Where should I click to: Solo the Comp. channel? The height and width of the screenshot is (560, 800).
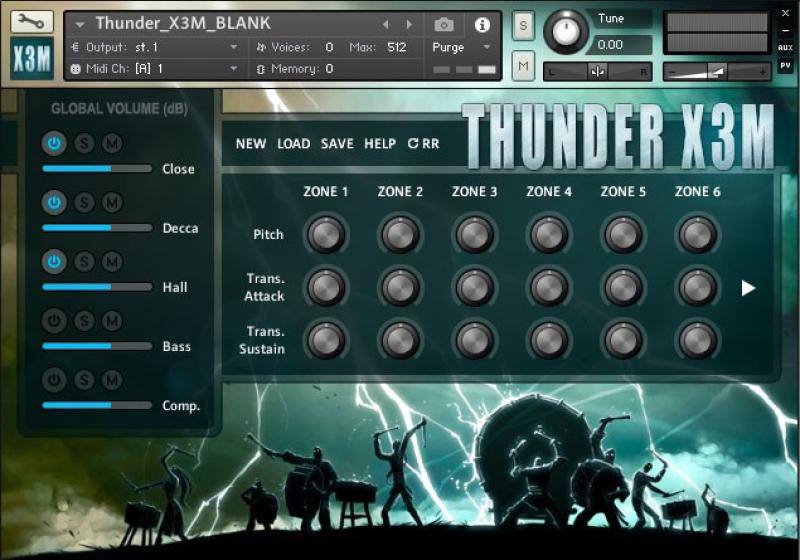point(84,380)
